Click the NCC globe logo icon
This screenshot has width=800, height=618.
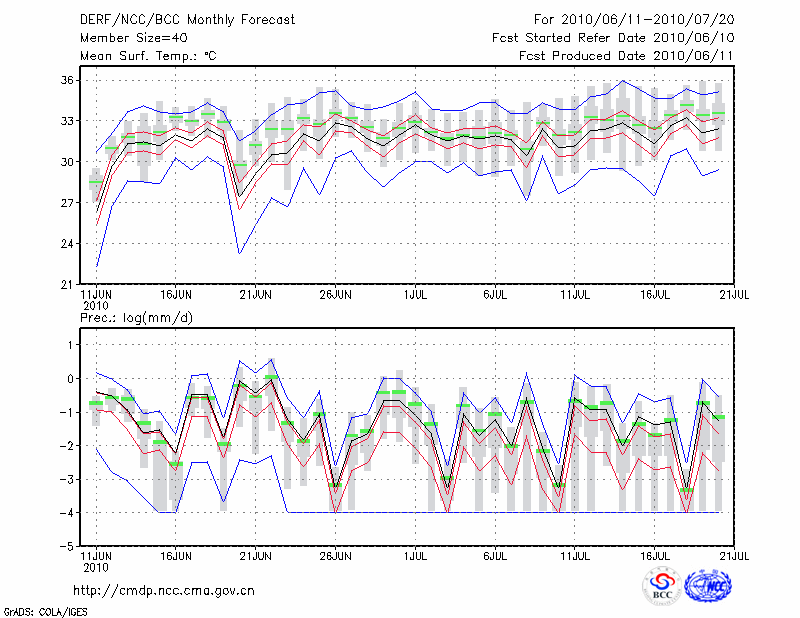(708, 586)
